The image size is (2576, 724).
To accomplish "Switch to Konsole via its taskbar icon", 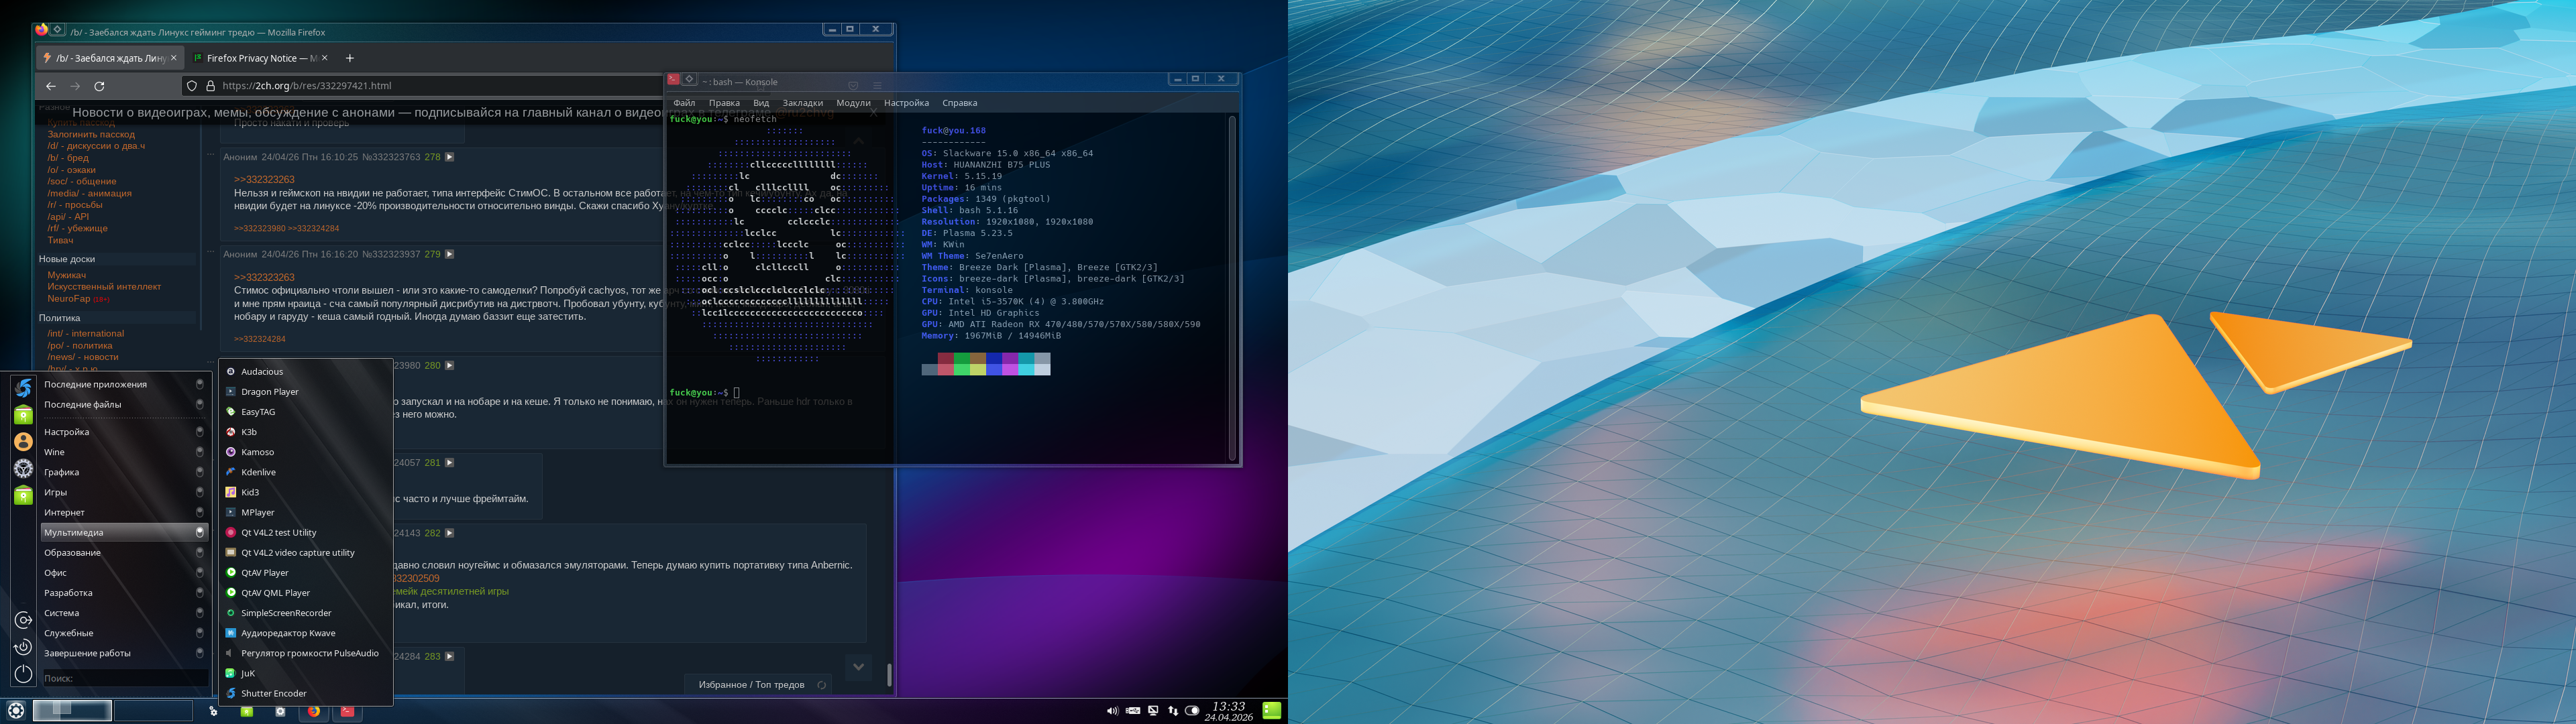I will [x=347, y=711].
